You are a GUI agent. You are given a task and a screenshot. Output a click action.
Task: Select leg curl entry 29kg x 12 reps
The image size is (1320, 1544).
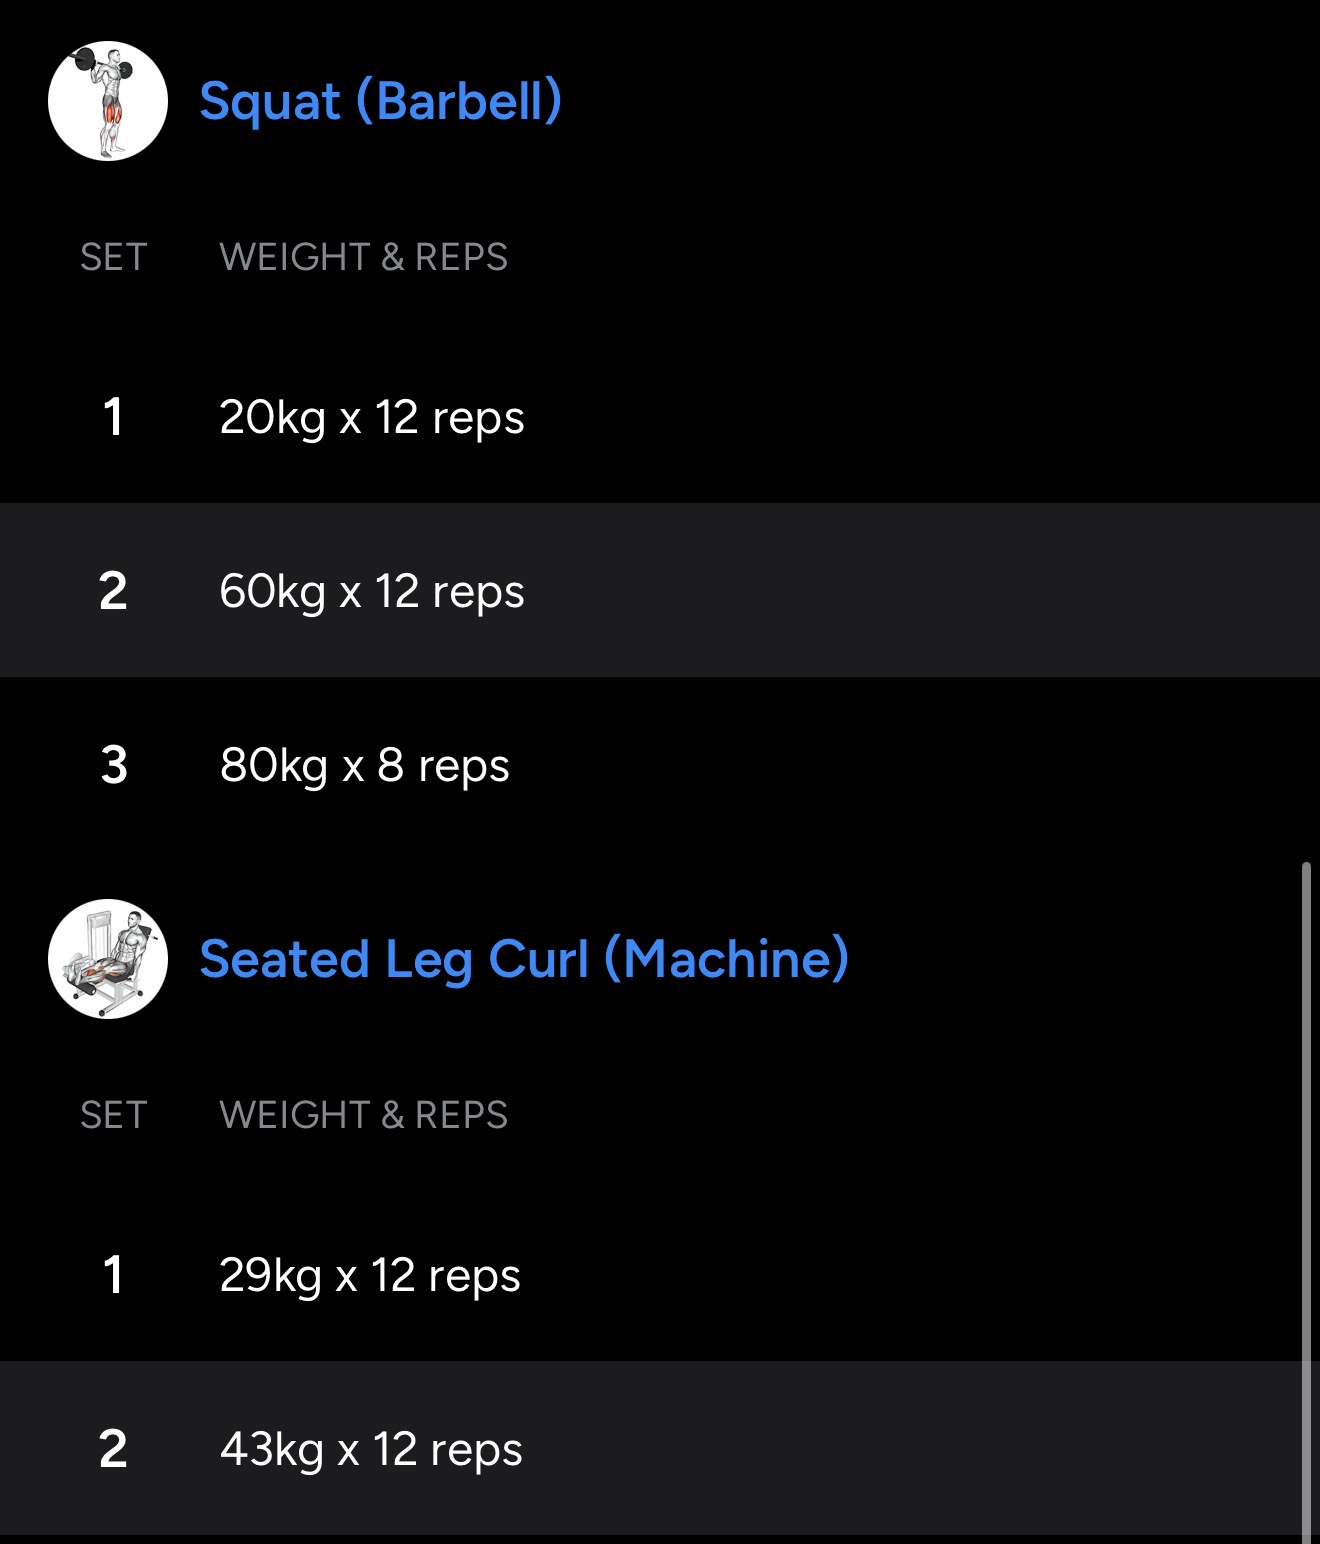click(x=369, y=1275)
